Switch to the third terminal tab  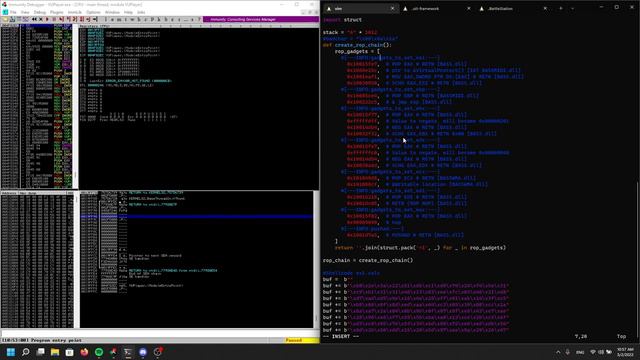tap(513, 8)
